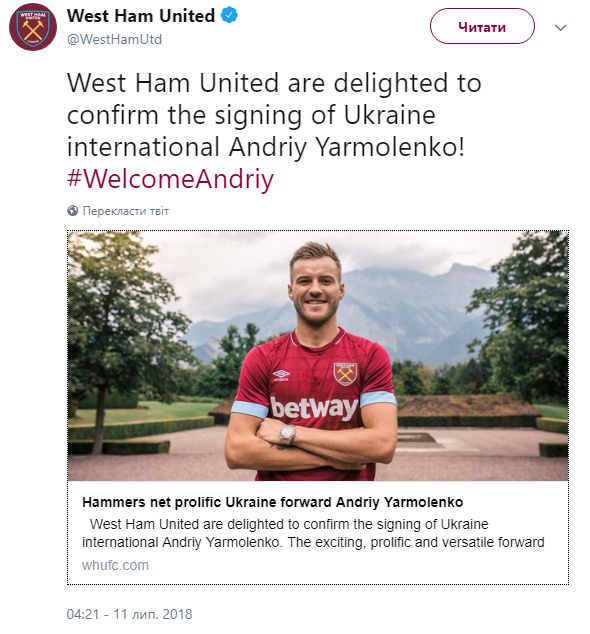
Task: Open the tweet options chevron menu
Action: (560, 27)
